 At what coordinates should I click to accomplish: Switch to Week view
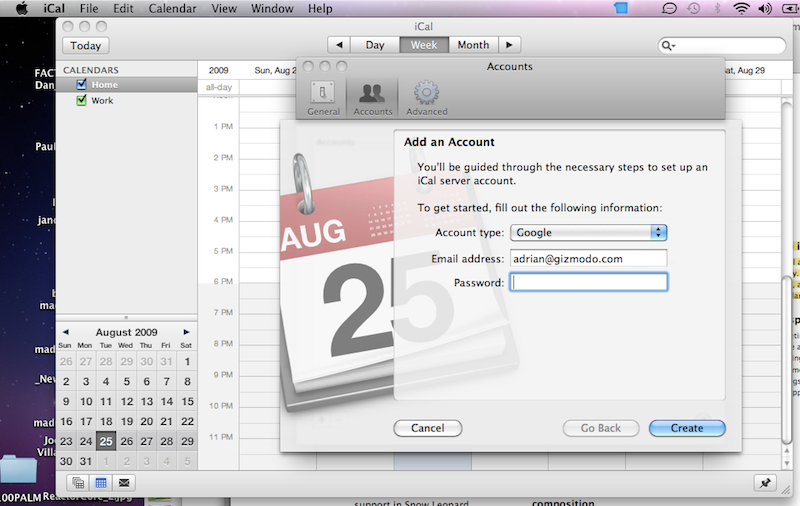pos(424,45)
